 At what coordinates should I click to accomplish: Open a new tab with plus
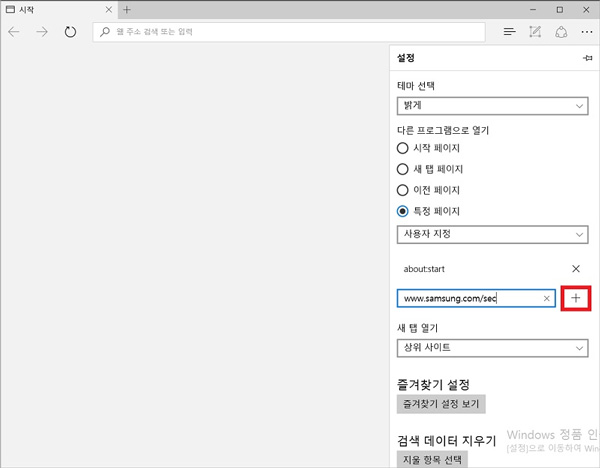(127, 10)
